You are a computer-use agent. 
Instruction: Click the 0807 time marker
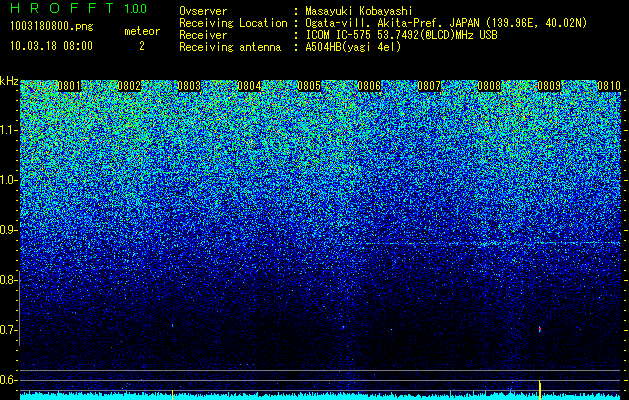coord(429,86)
